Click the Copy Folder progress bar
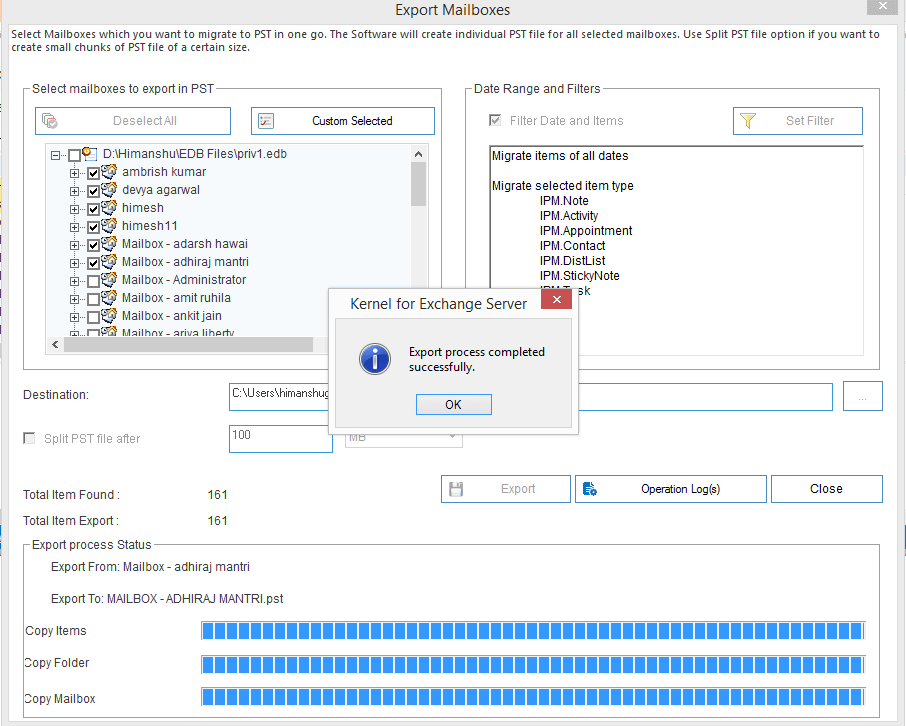Screen dimensions: 906x726 (533, 665)
